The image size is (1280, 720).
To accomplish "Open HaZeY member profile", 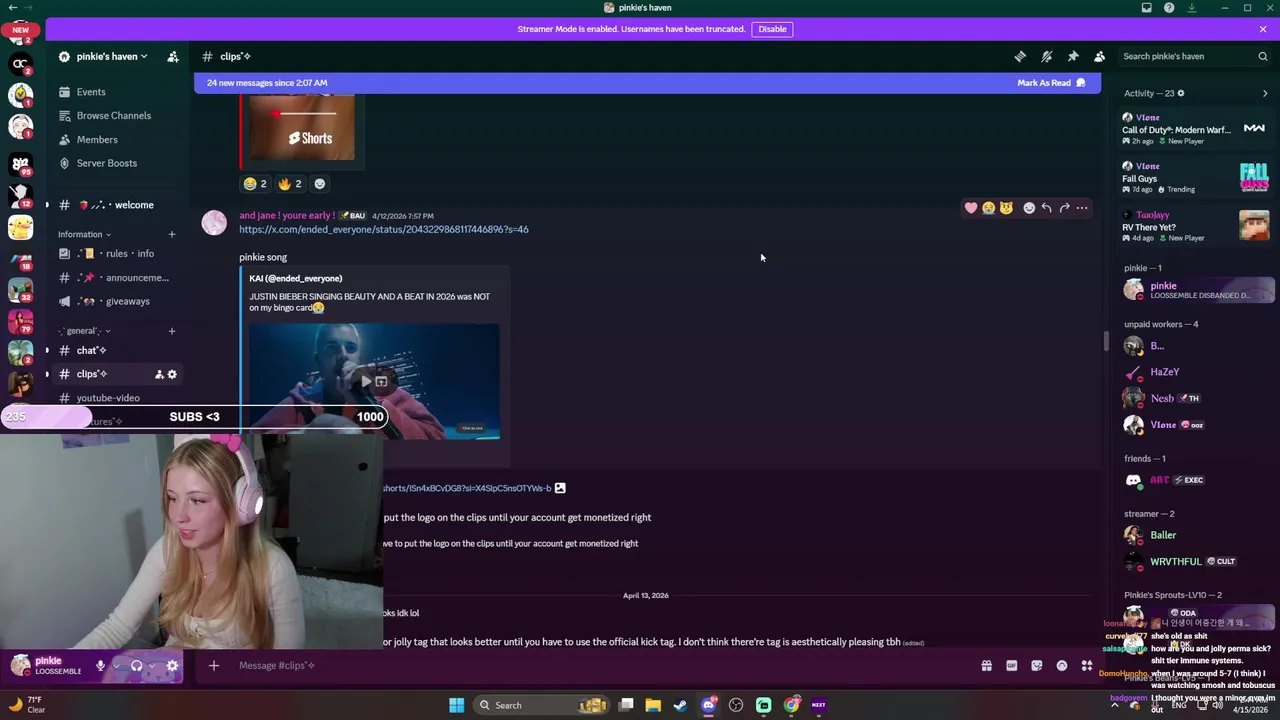I will (1195, 372).
